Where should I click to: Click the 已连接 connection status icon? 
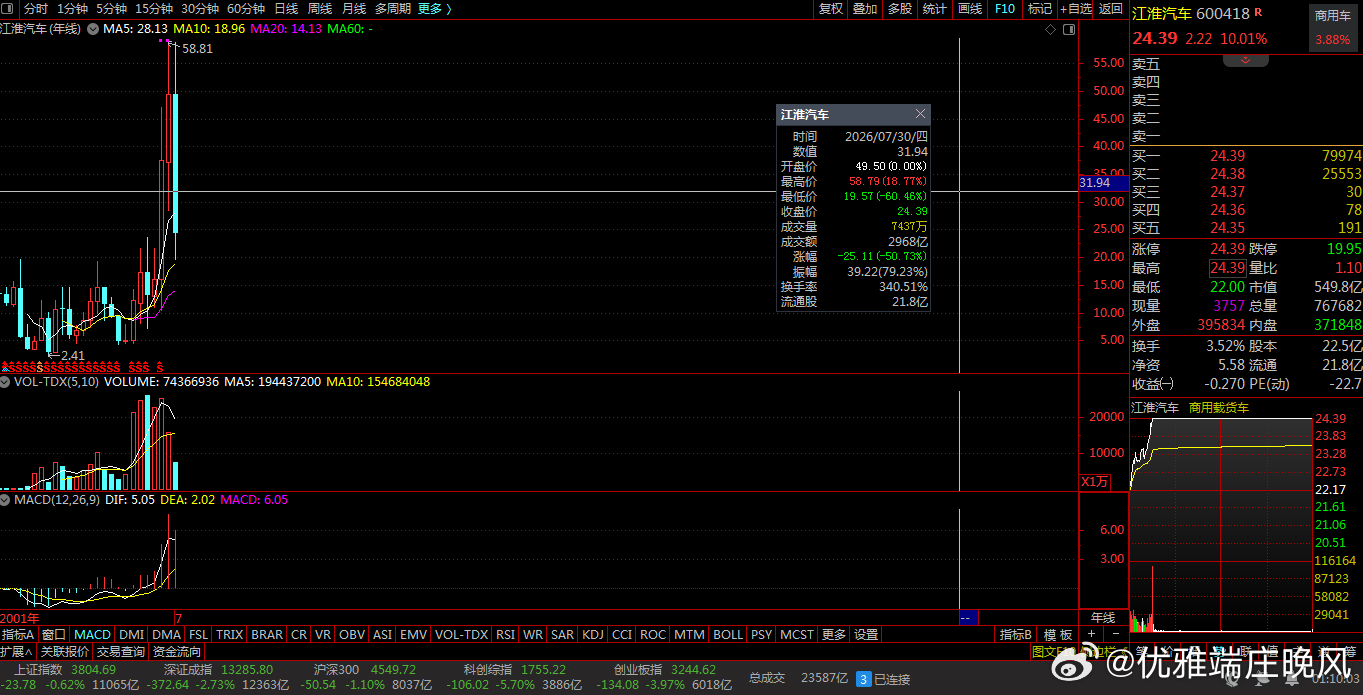[x=864, y=679]
